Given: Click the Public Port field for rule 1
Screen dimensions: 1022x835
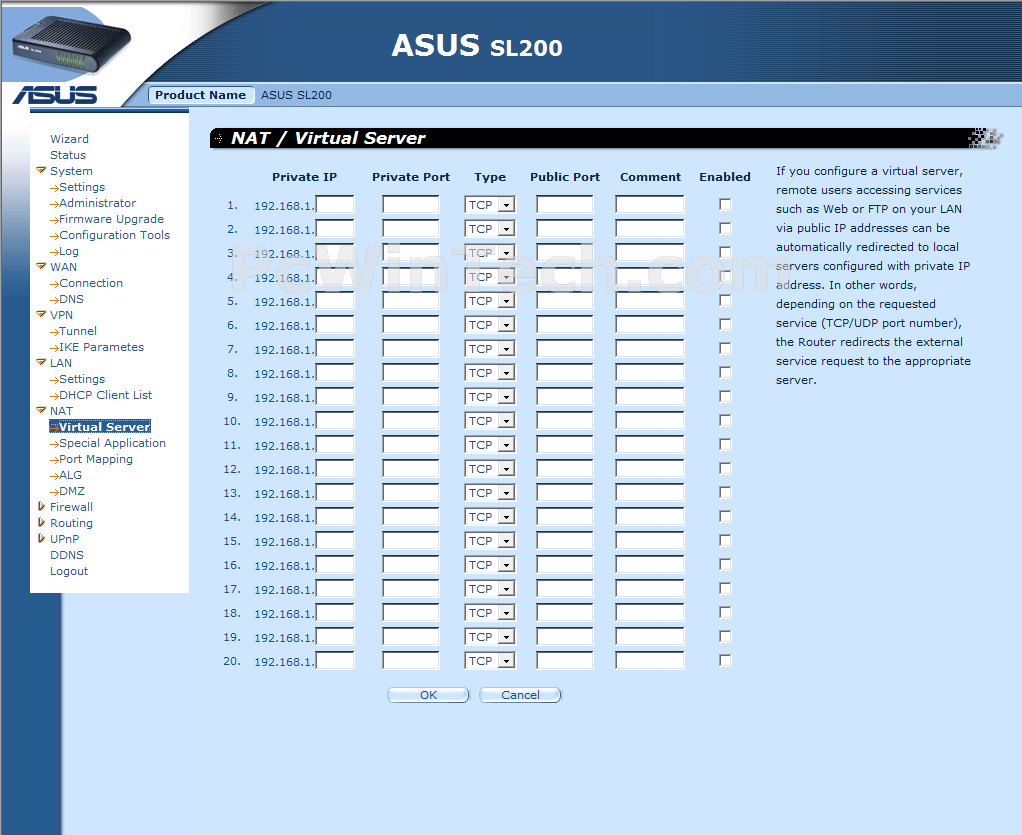Looking at the screenshot, I should (x=564, y=205).
